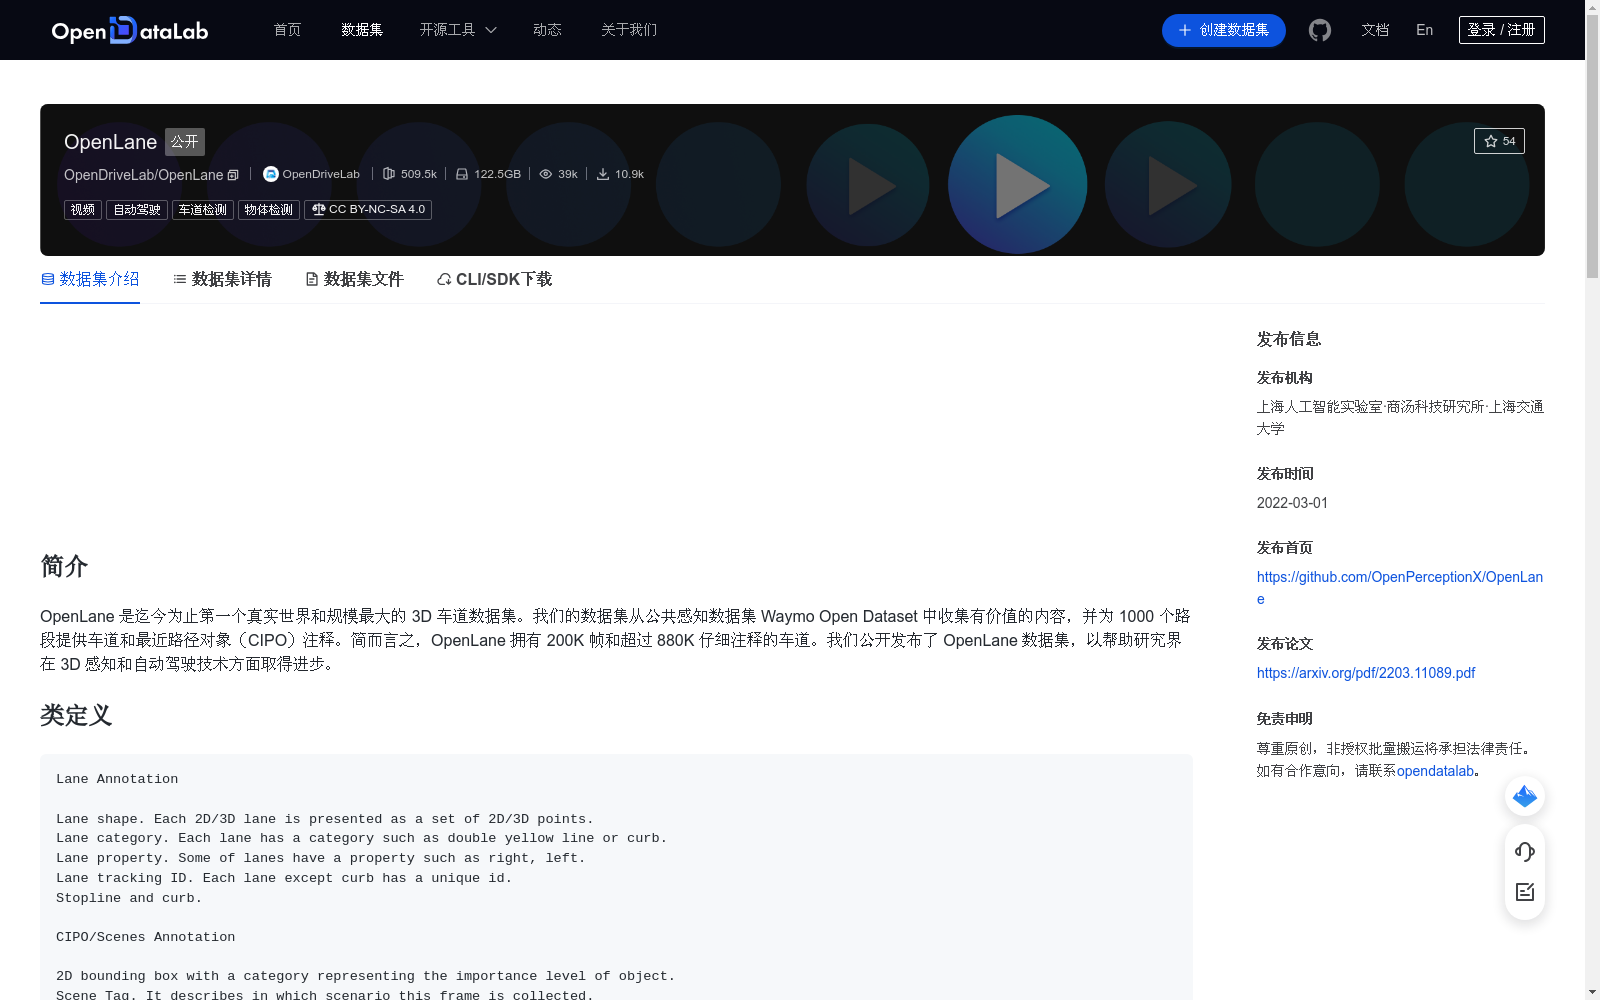Click the scrollbar down arrow
The width and height of the screenshot is (1600, 1000).
[x=1592, y=992]
